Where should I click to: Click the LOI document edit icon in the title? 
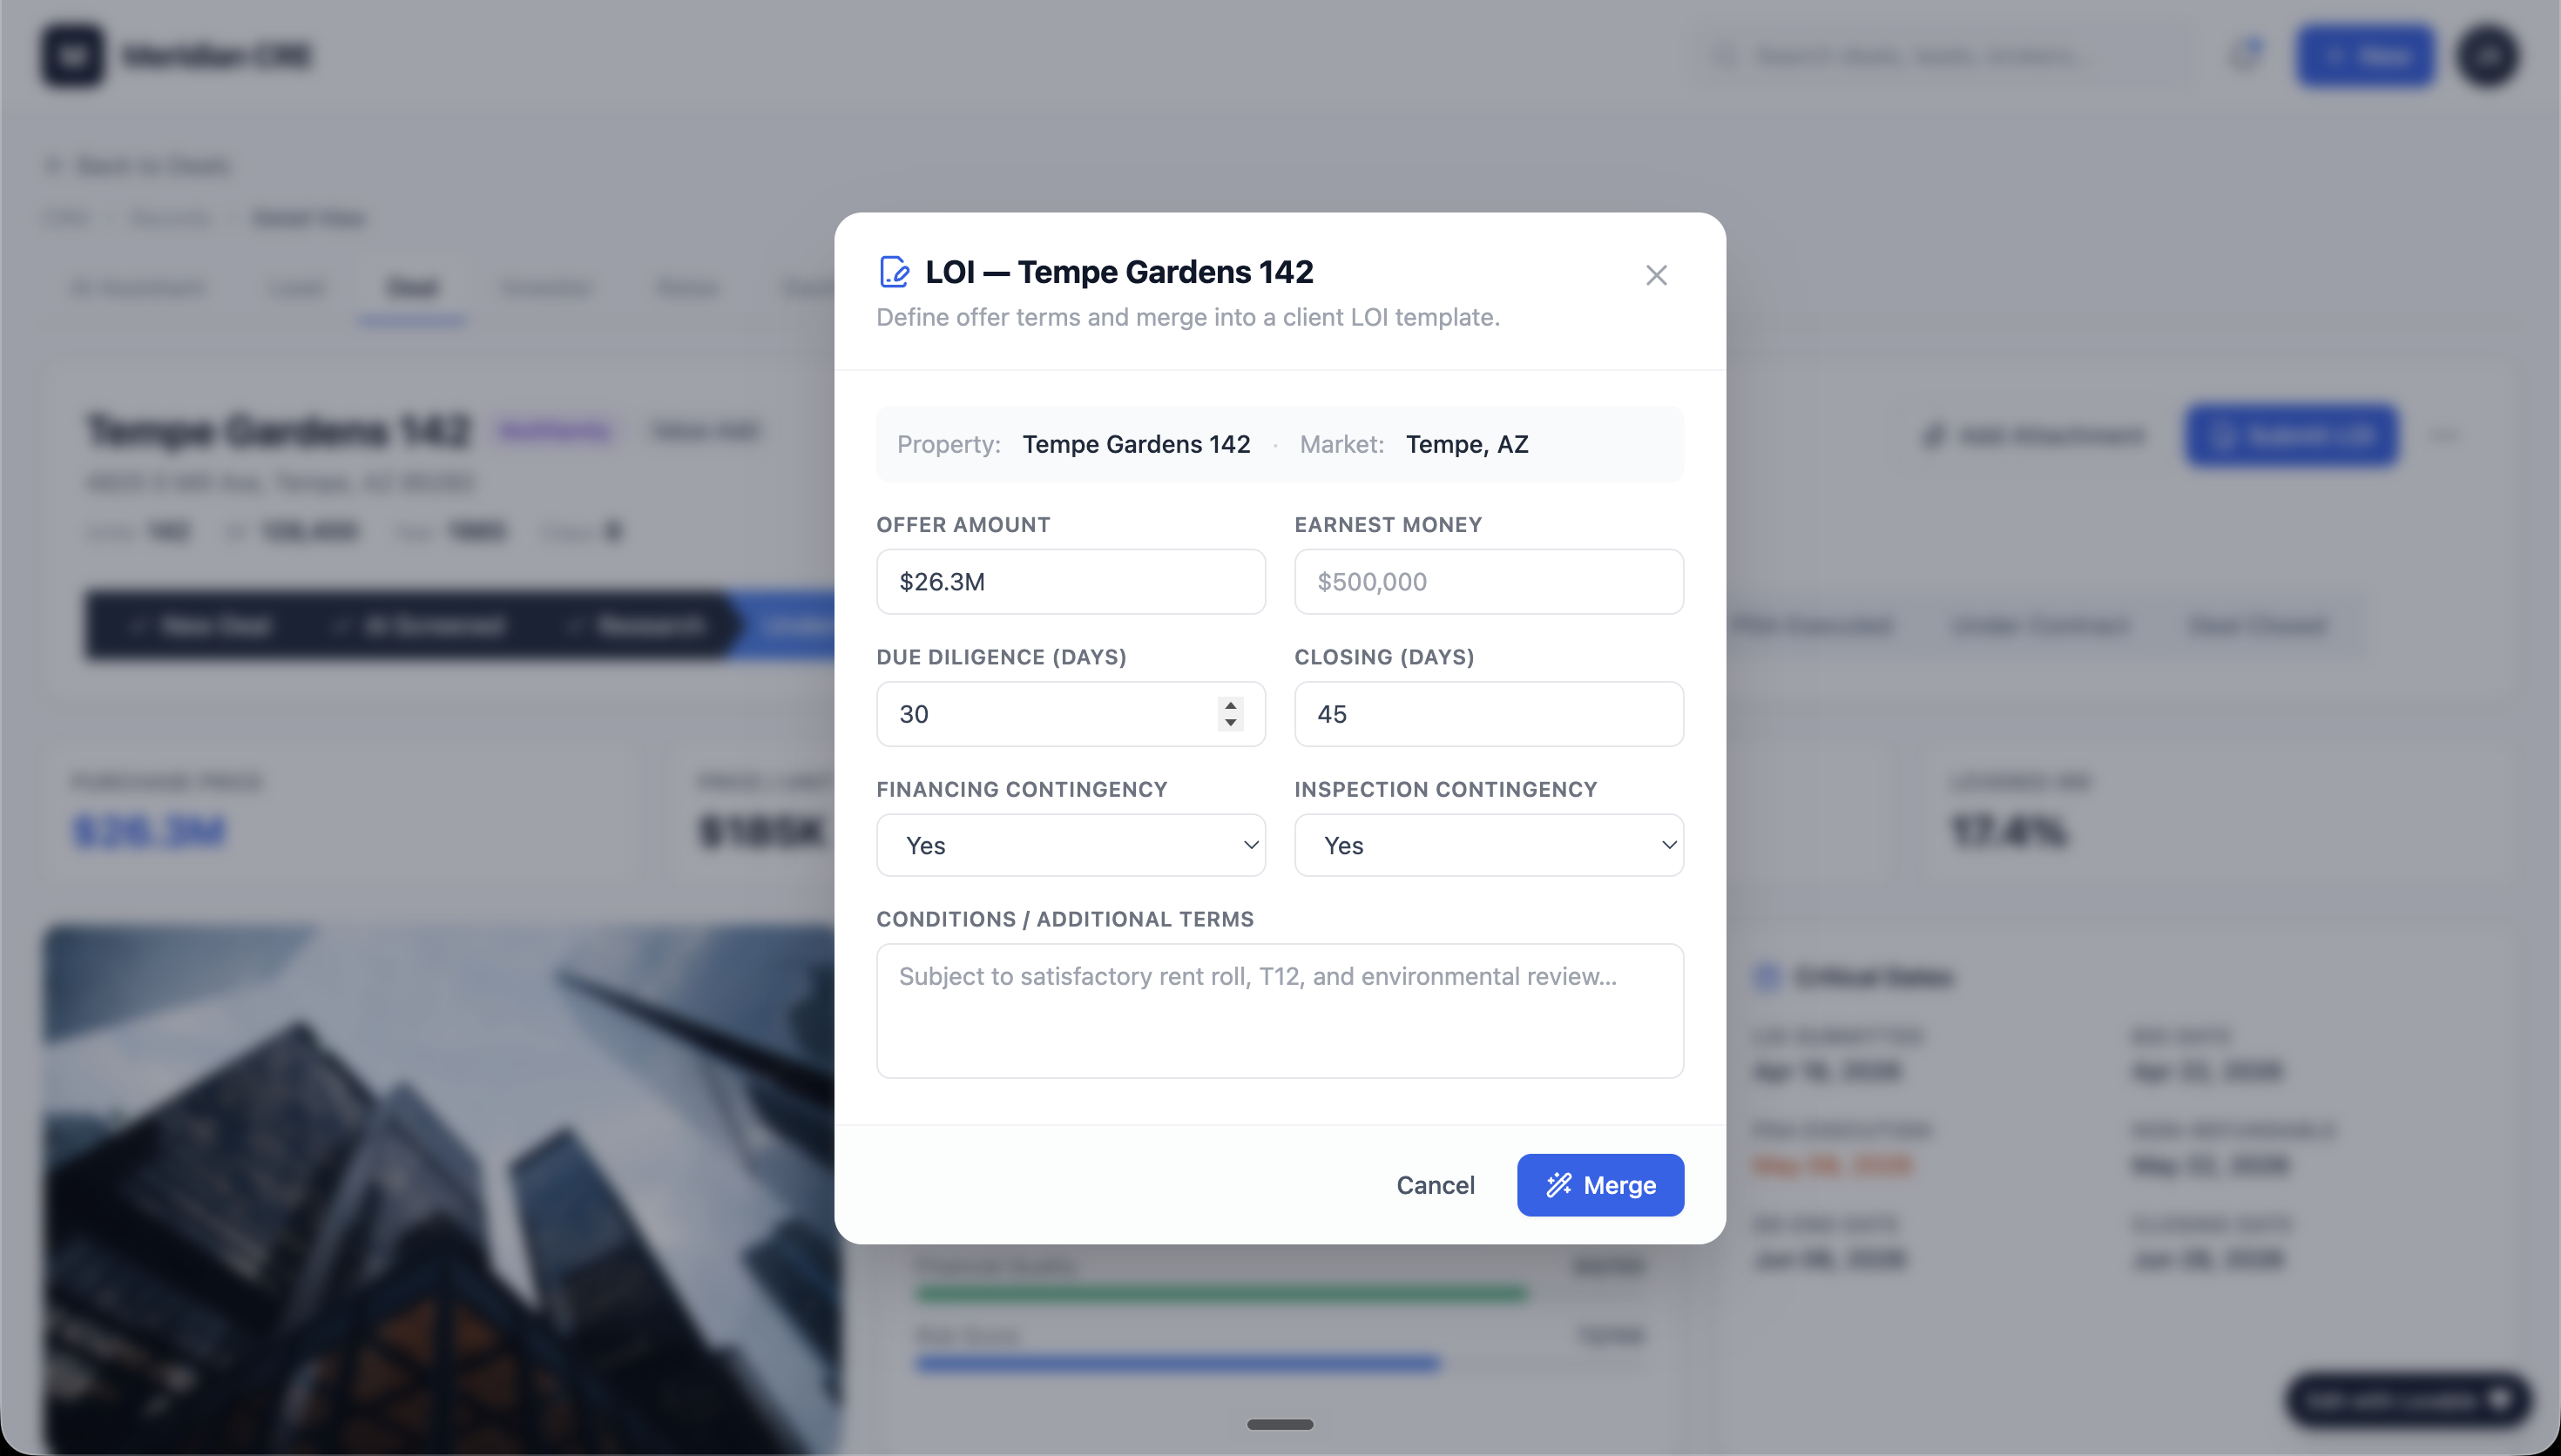(x=894, y=272)
